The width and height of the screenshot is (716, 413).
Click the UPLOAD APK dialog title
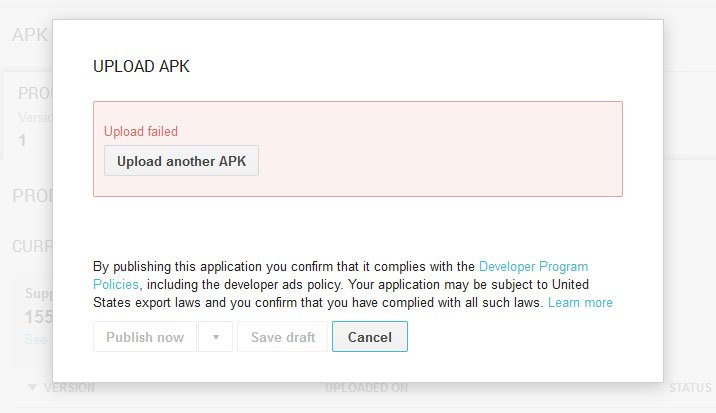click(141, 66)
